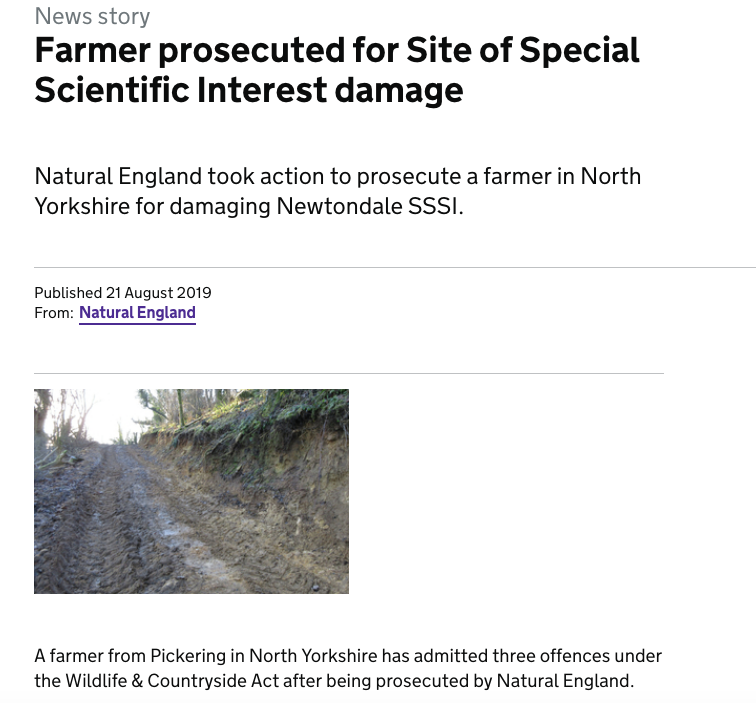Open the Natural England link
Image resolution: width=756 pixels, height=703 pixels.
click(137, 313)
